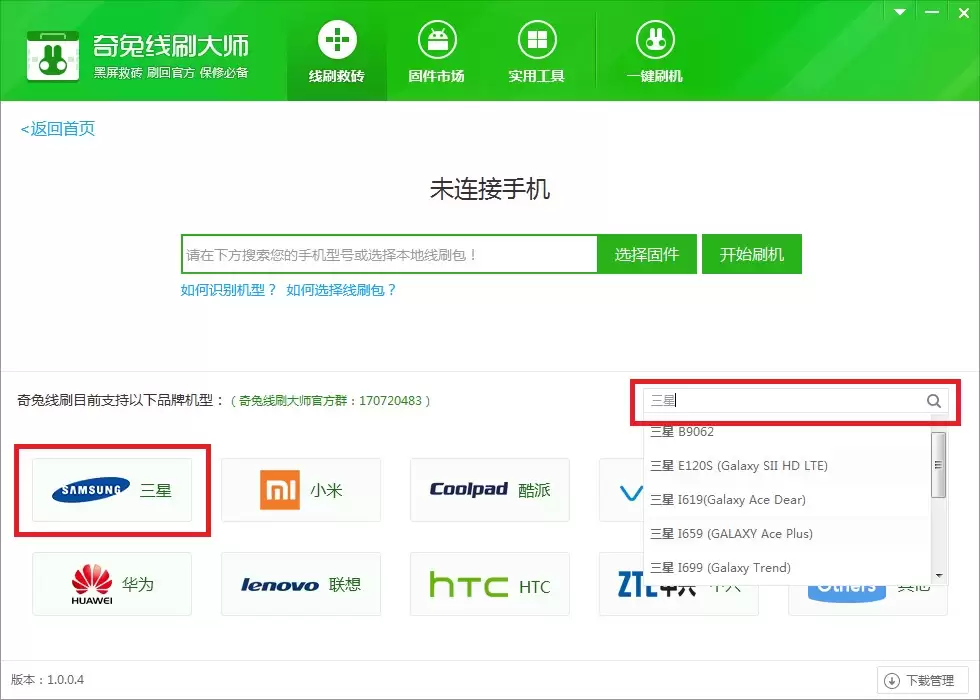Switch to the 固件市场 firmware market tab
Screen dimensions: 980x700
[x=435, y=50]
